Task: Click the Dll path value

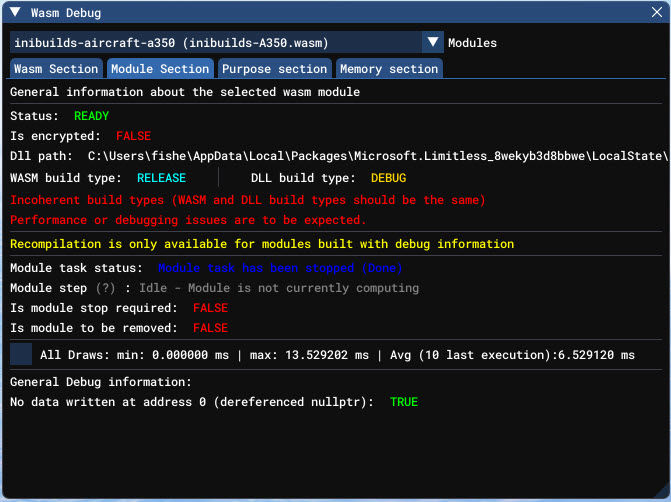Action: pyautogui.click(x=377, y=156)
